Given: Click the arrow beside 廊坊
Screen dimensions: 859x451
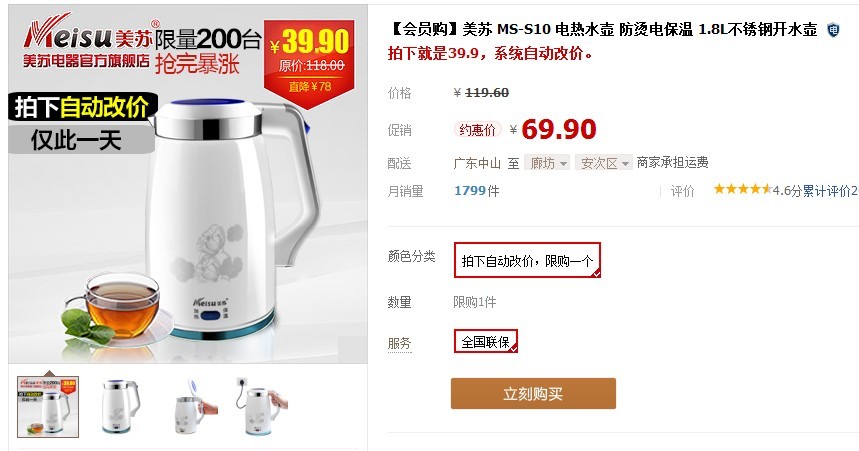Looking at the screenshot, I should (563, 163).
